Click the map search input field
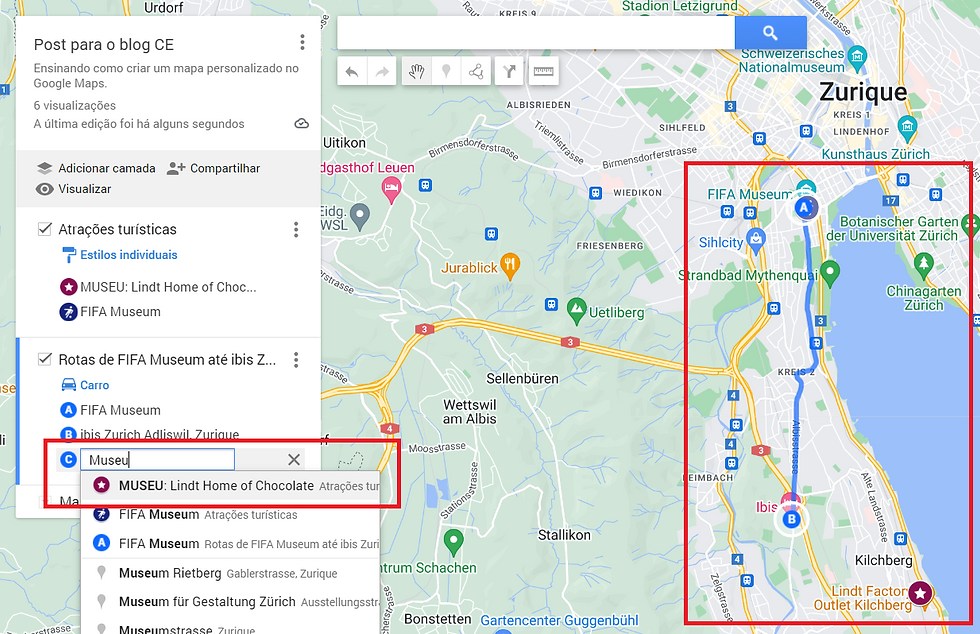The width and height of the screenshot is (980, 634). 536,33
